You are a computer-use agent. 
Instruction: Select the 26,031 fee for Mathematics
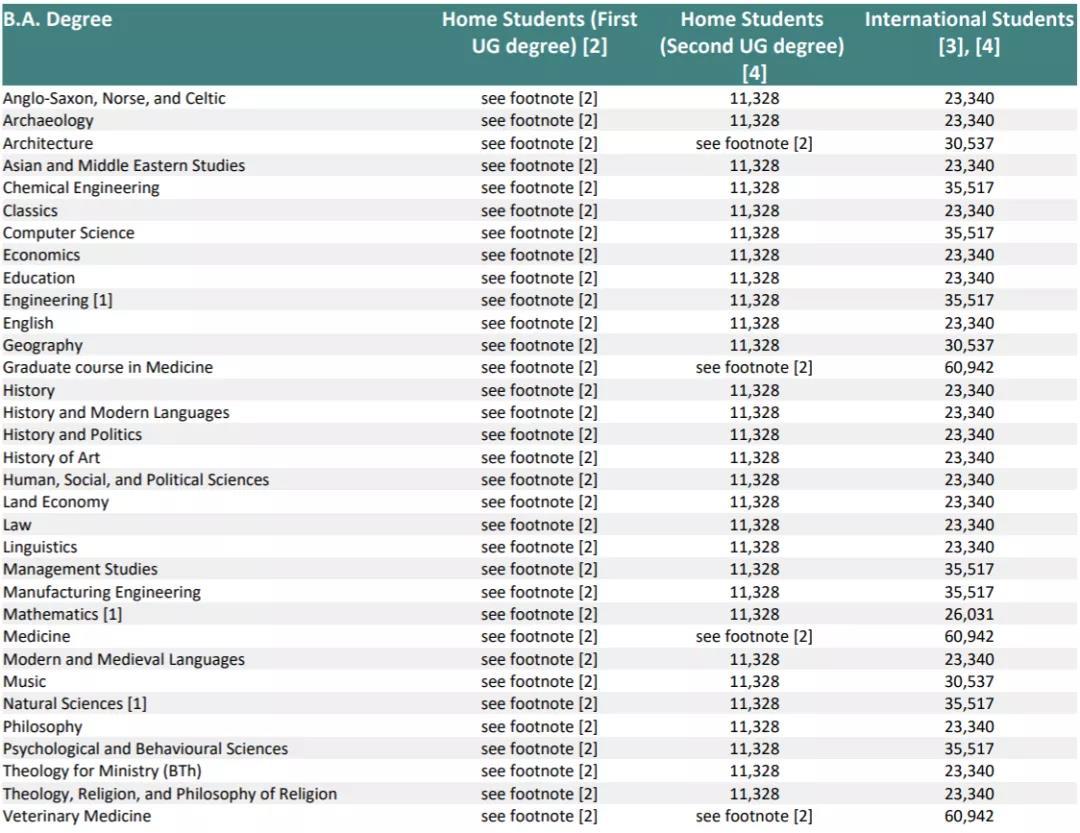968,614
